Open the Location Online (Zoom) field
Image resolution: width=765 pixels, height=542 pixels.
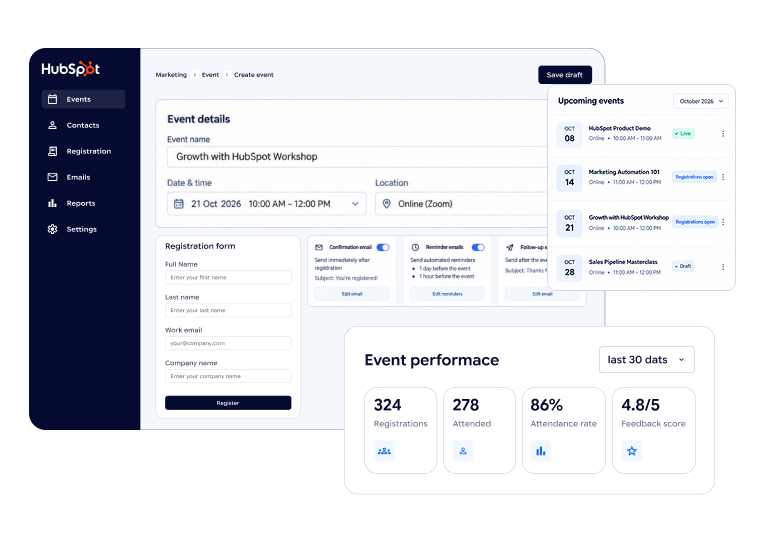click(463, 204)
